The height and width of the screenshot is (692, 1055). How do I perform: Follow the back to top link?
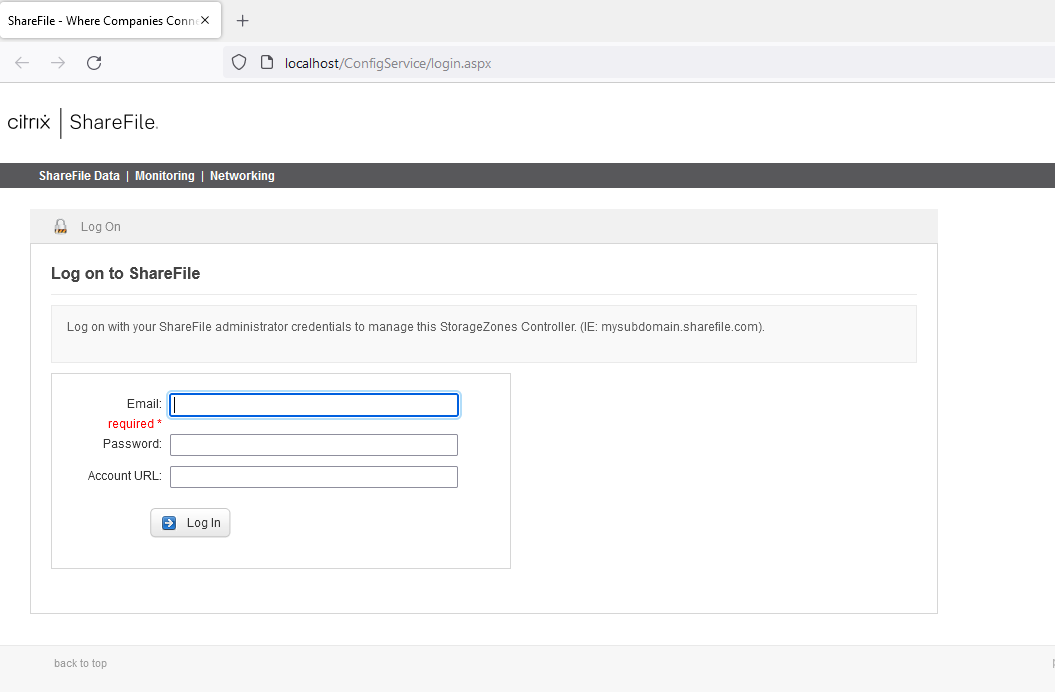pyautogui.click(x=80, y=664)
